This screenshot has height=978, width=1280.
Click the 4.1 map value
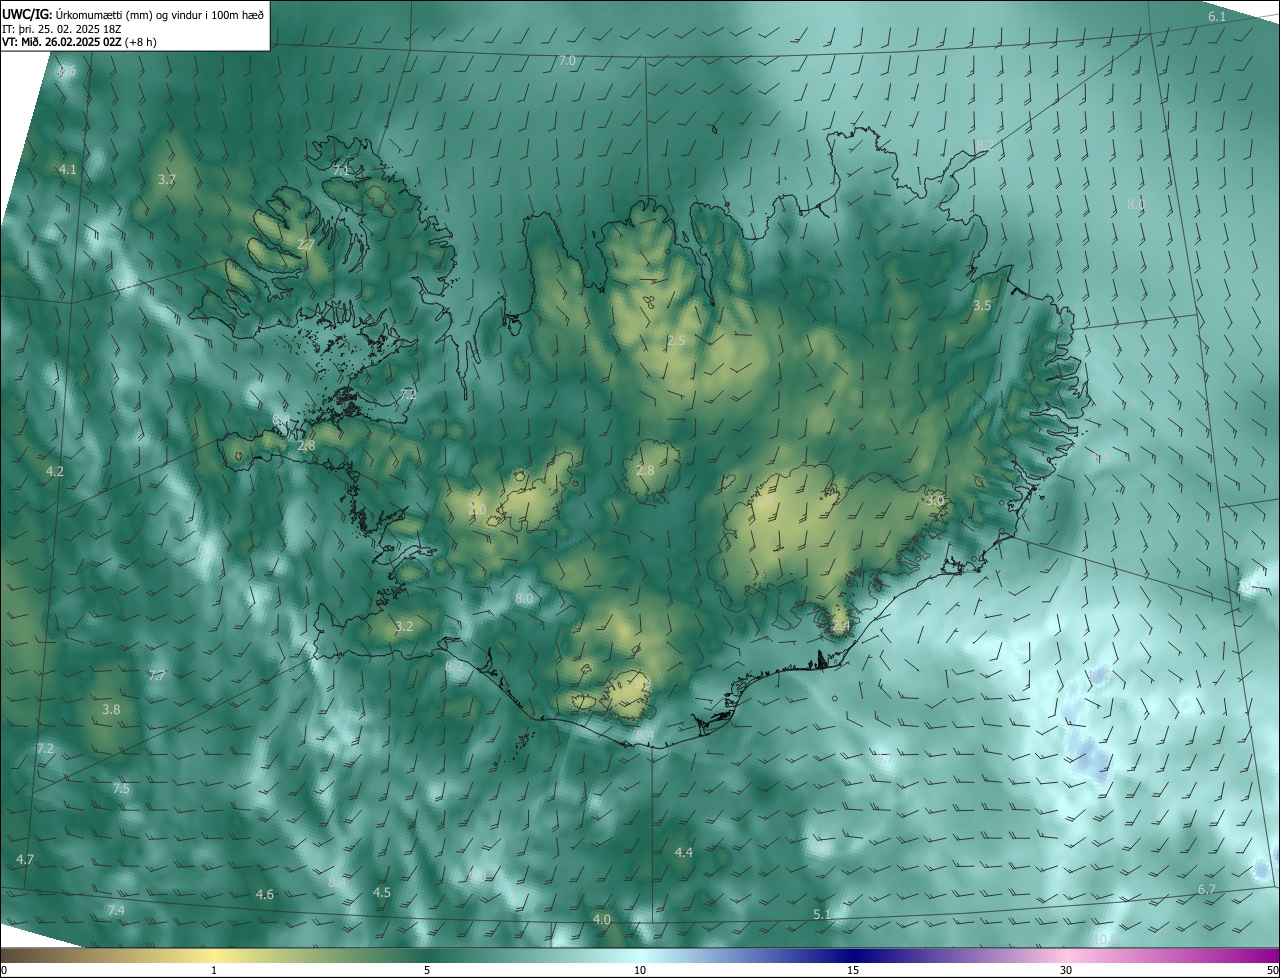68,170
